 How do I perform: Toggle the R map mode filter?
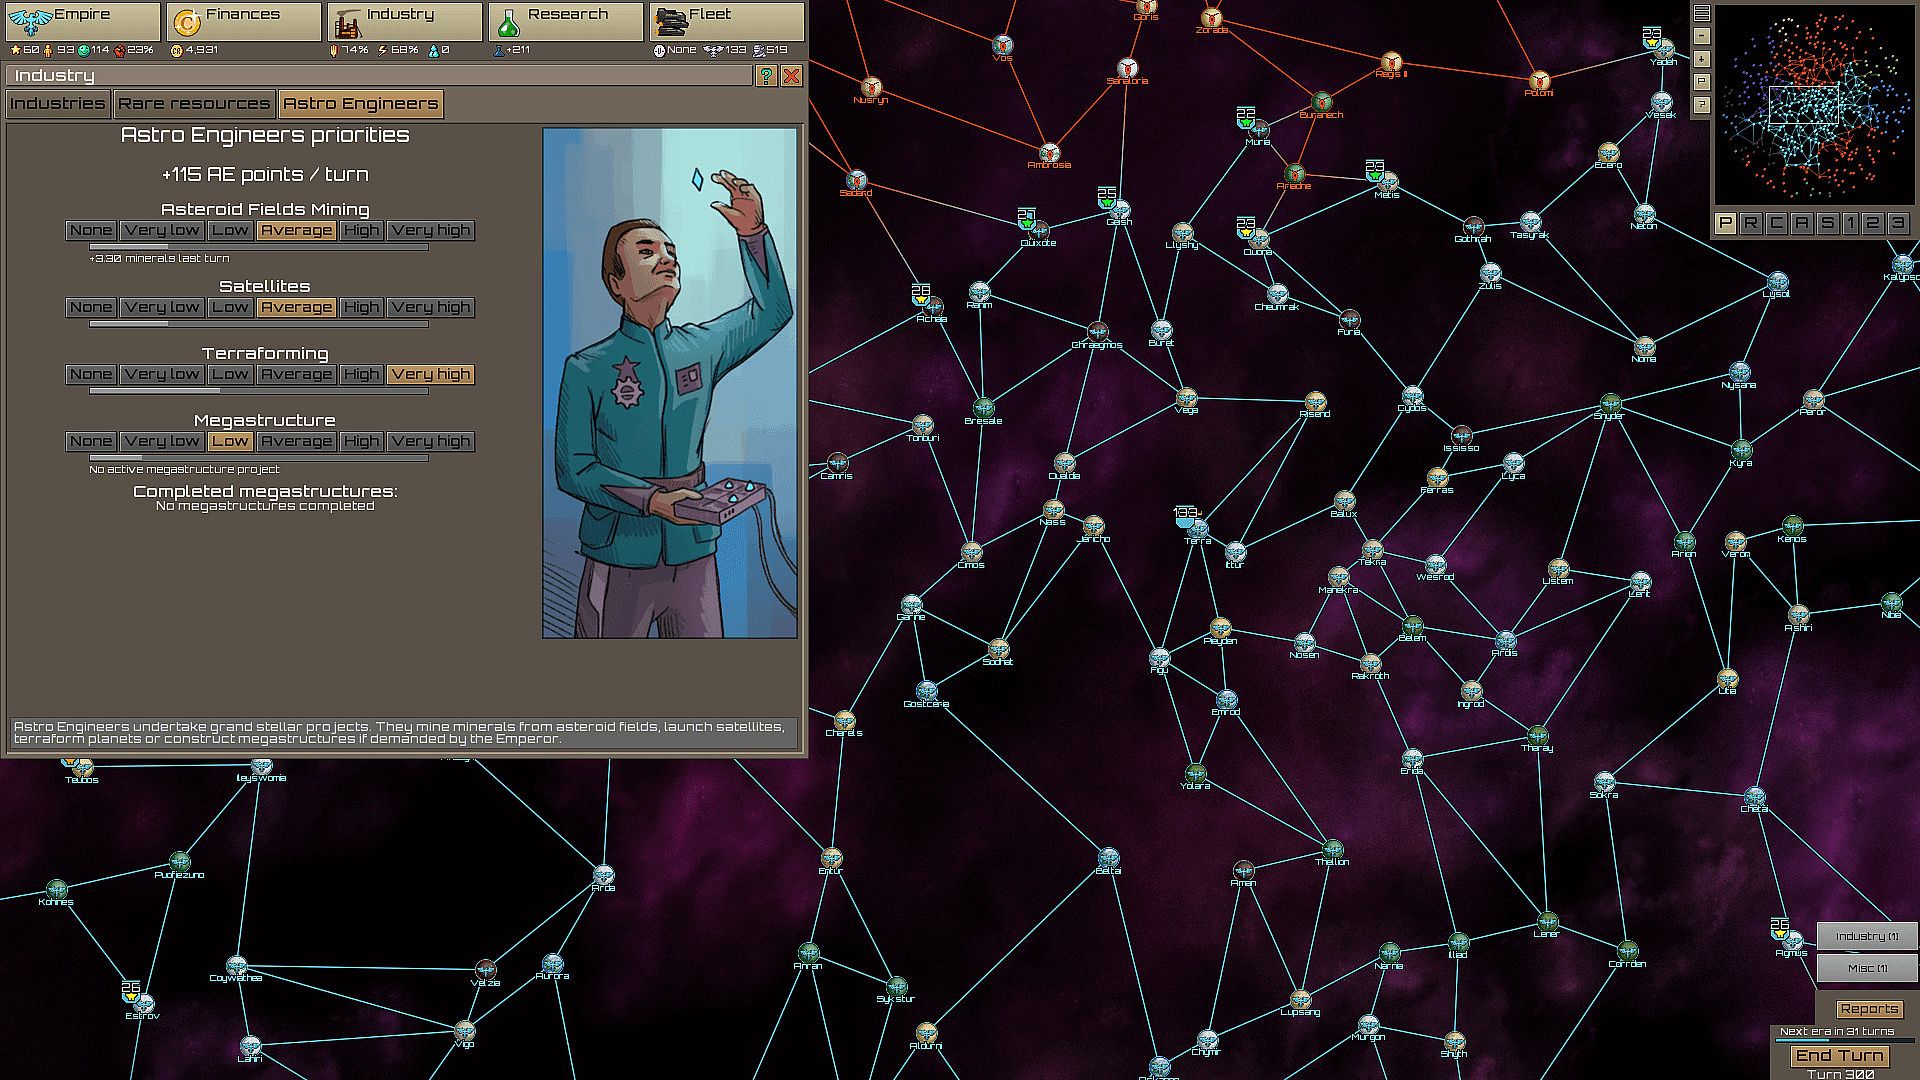click(1750, 223)
